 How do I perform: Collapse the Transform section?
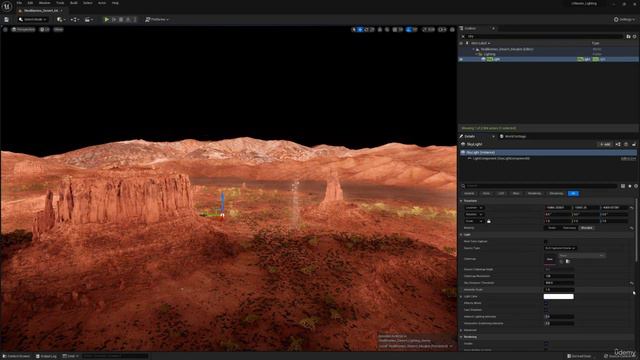[461, 201]
